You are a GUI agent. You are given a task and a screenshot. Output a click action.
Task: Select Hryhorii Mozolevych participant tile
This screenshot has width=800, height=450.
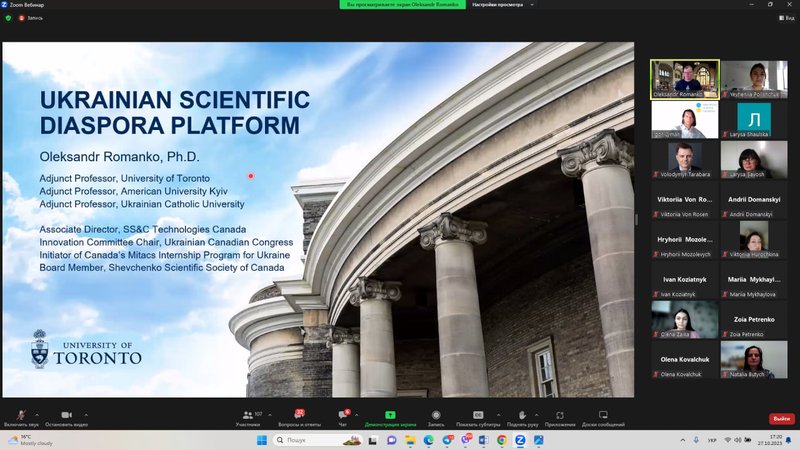(685, 240)
